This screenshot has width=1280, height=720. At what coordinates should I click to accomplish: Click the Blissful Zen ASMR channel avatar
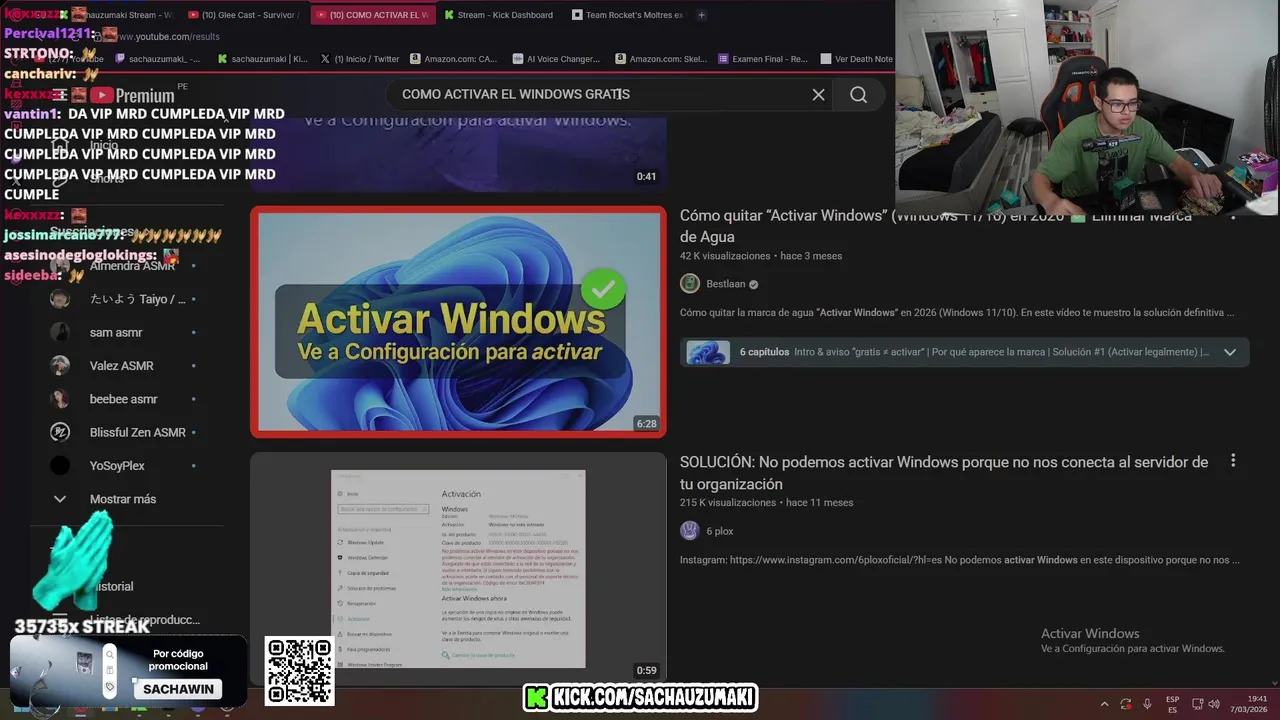tap(60, 432)
